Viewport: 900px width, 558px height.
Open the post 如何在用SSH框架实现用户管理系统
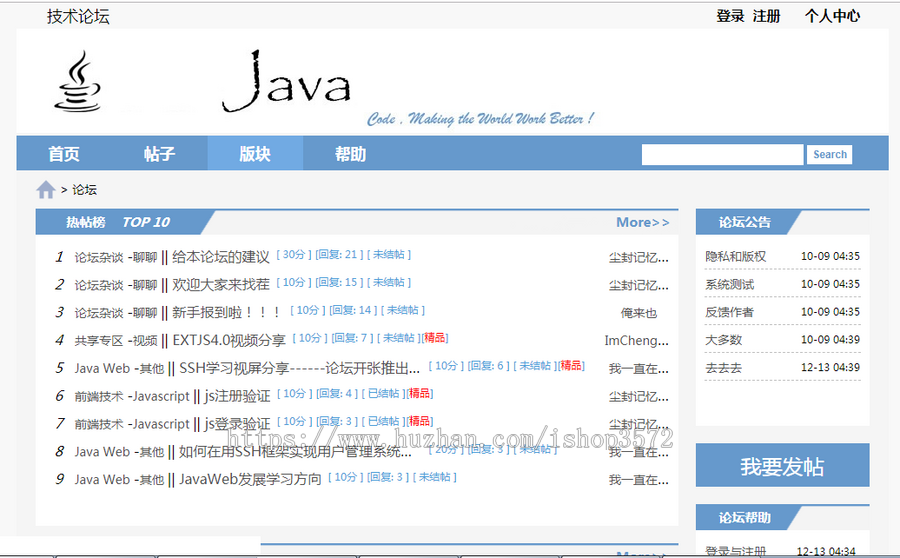[295, 452]
